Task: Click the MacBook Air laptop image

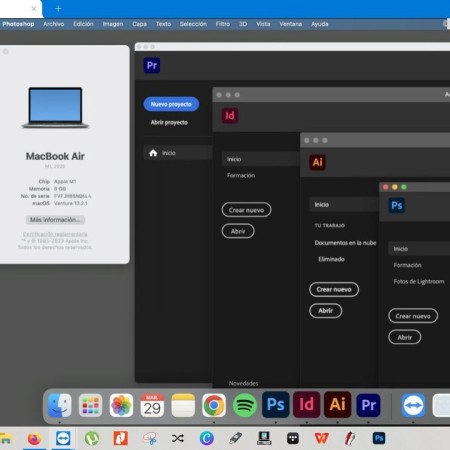Action: coord(55,107)
